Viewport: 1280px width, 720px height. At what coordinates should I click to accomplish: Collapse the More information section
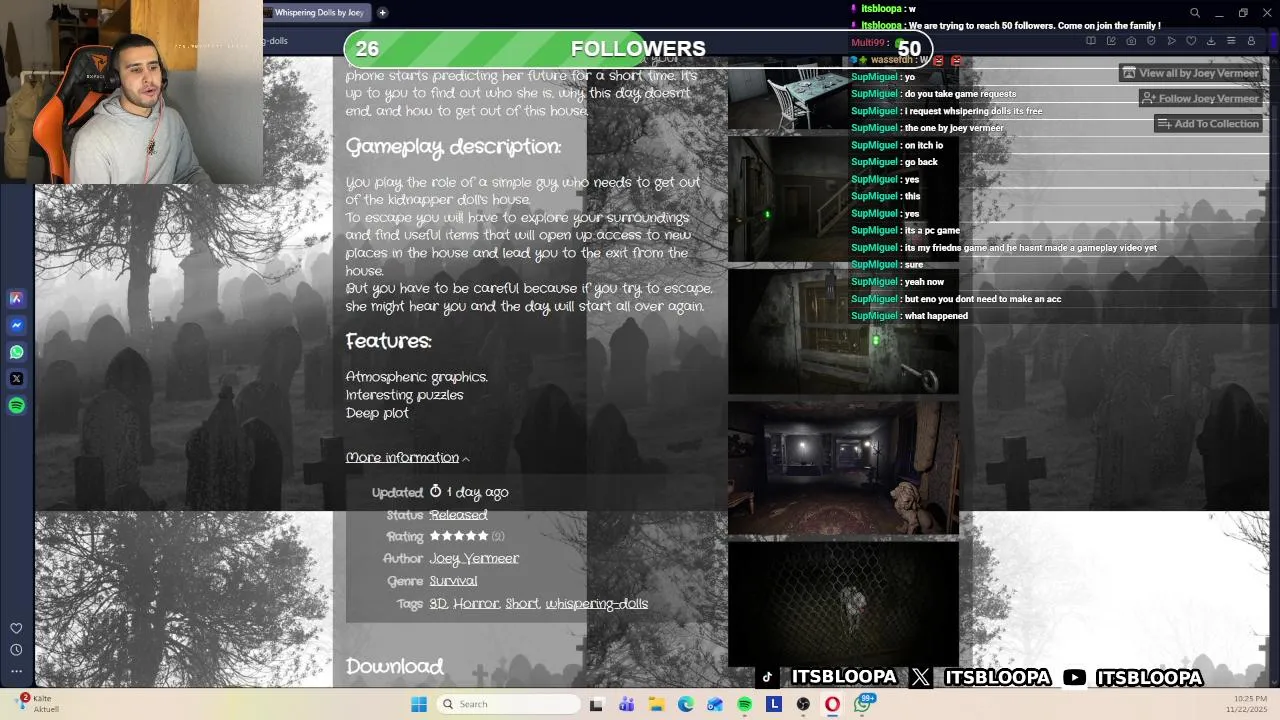408,458
